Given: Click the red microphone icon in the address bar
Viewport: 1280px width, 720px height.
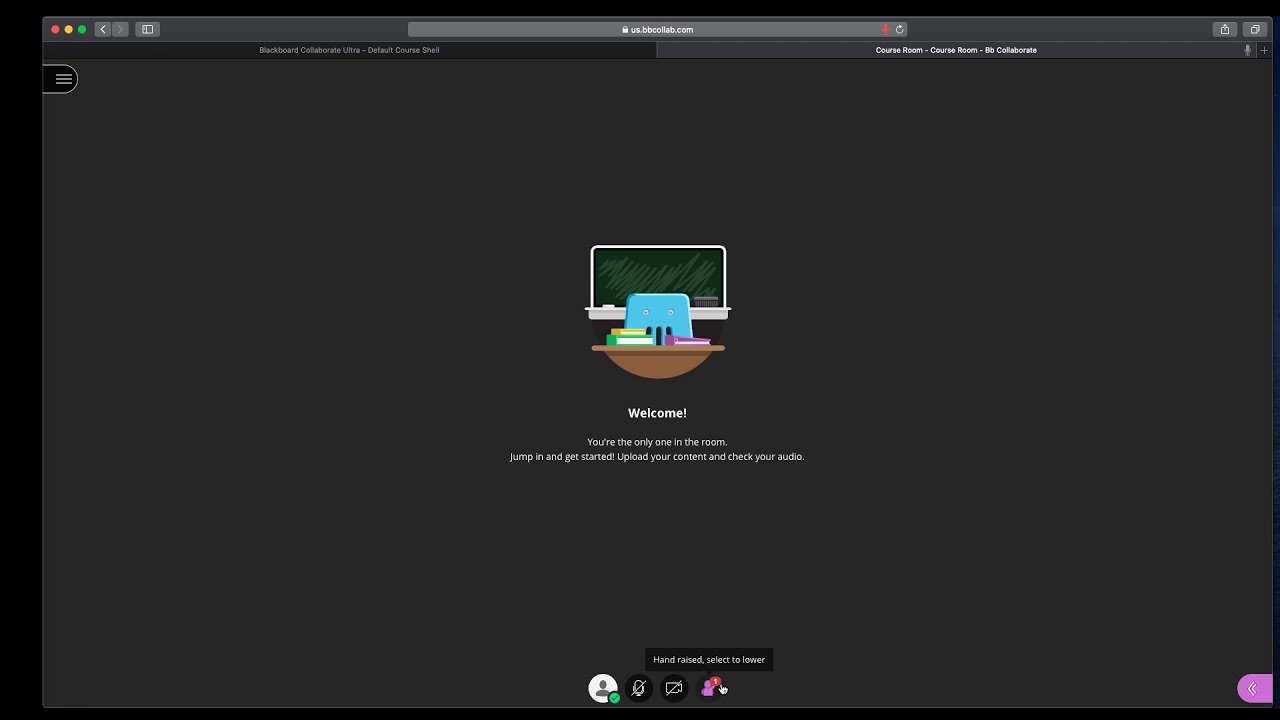Looking at the screenshot, I should coord(886,30).
